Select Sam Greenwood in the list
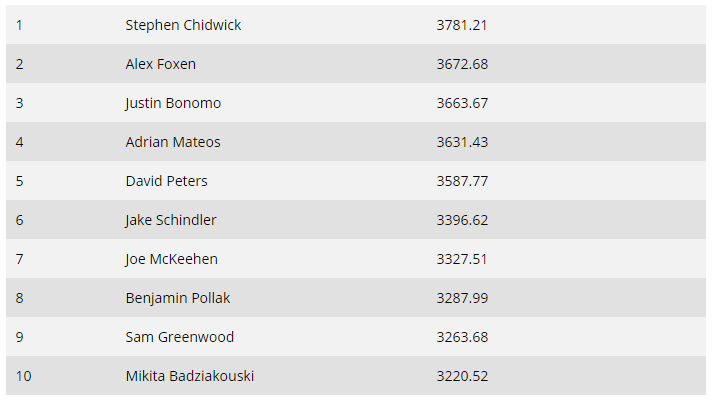 pyautogui.click(x=180, y=337)
